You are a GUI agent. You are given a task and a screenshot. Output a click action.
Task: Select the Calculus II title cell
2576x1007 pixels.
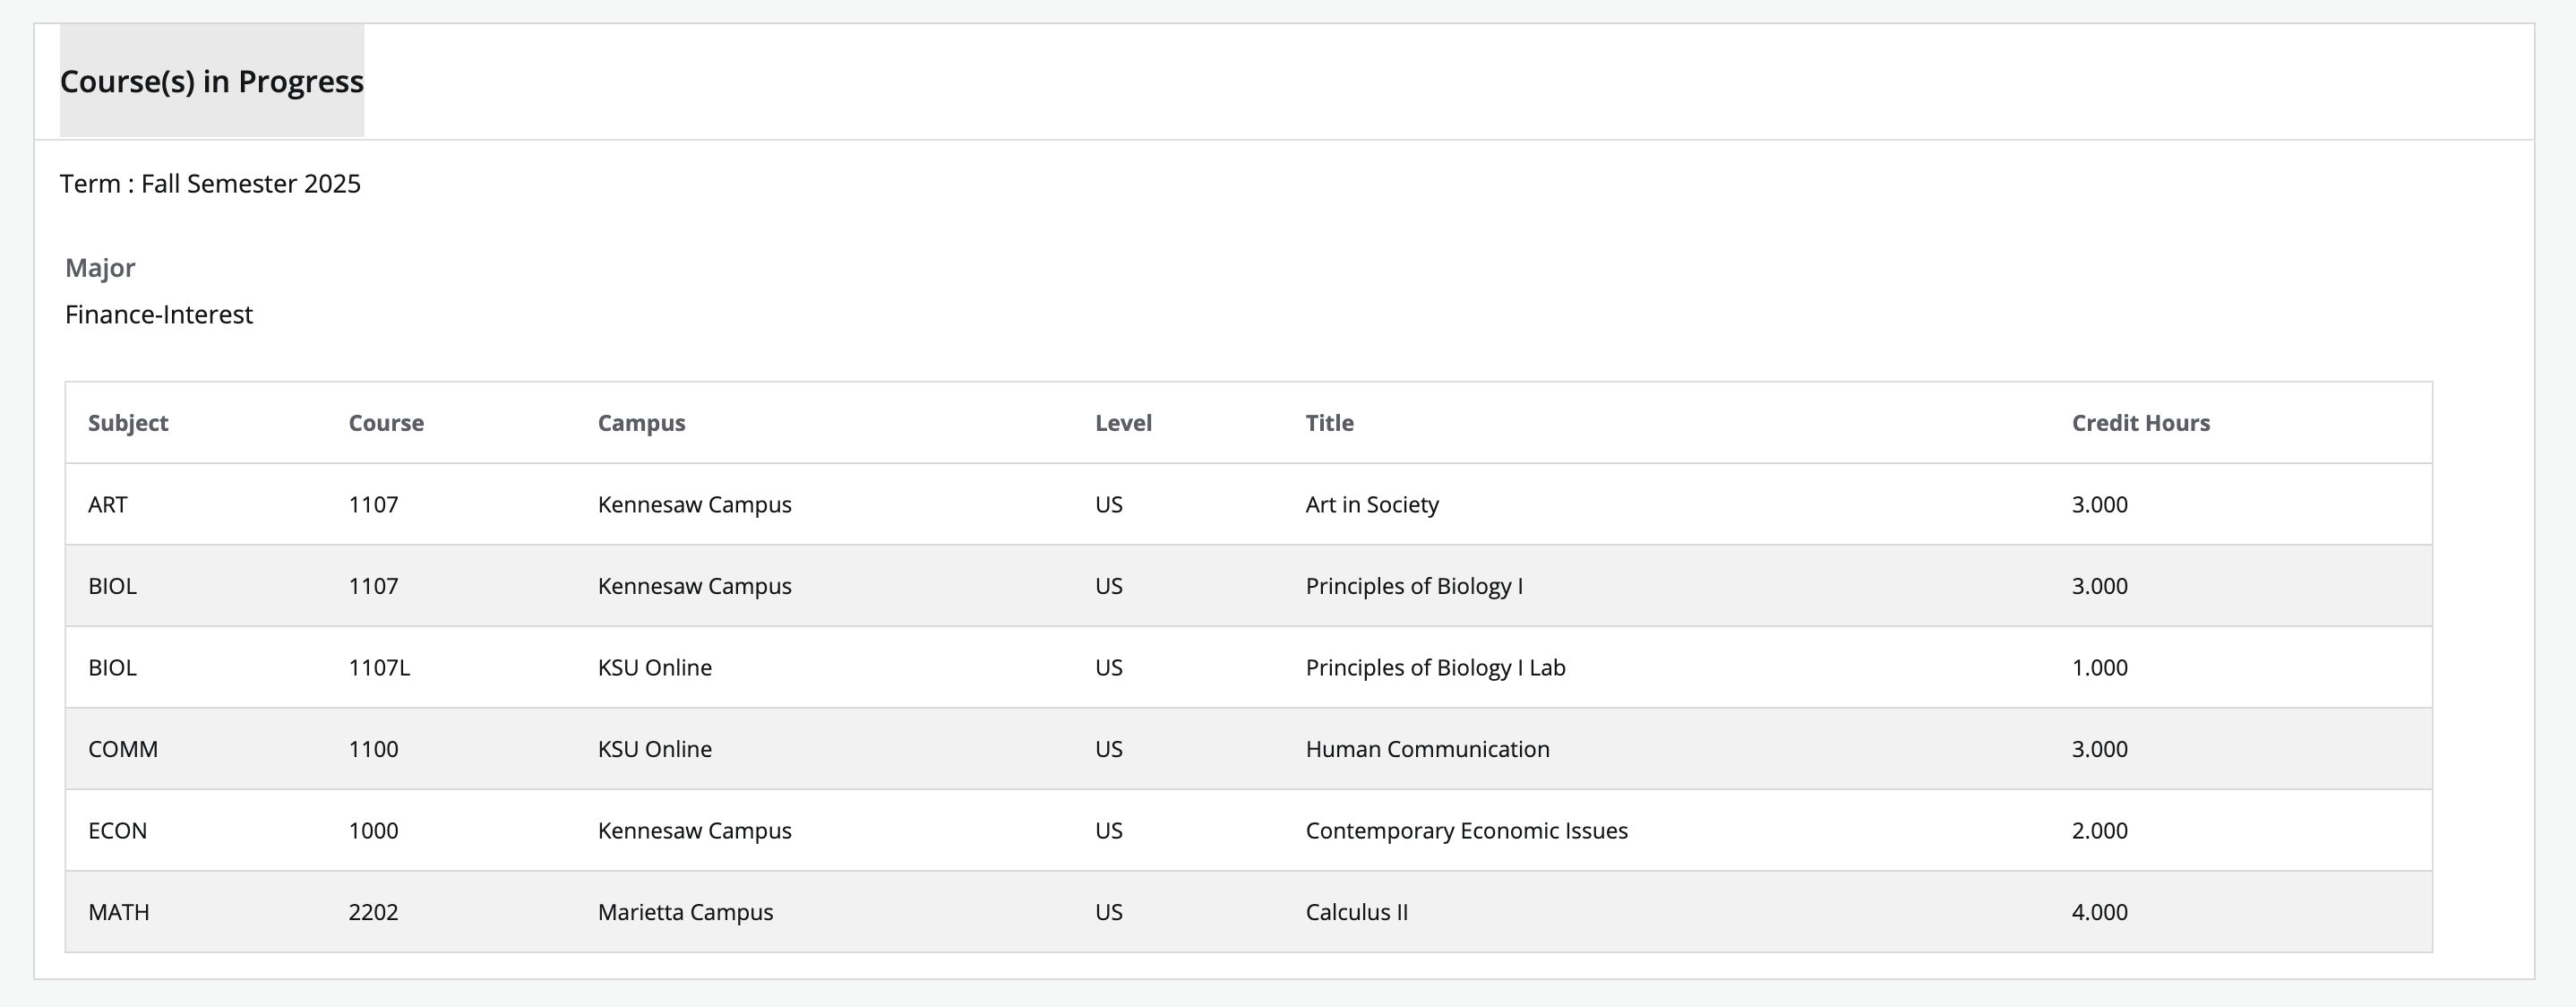[x=1356, y=912]
